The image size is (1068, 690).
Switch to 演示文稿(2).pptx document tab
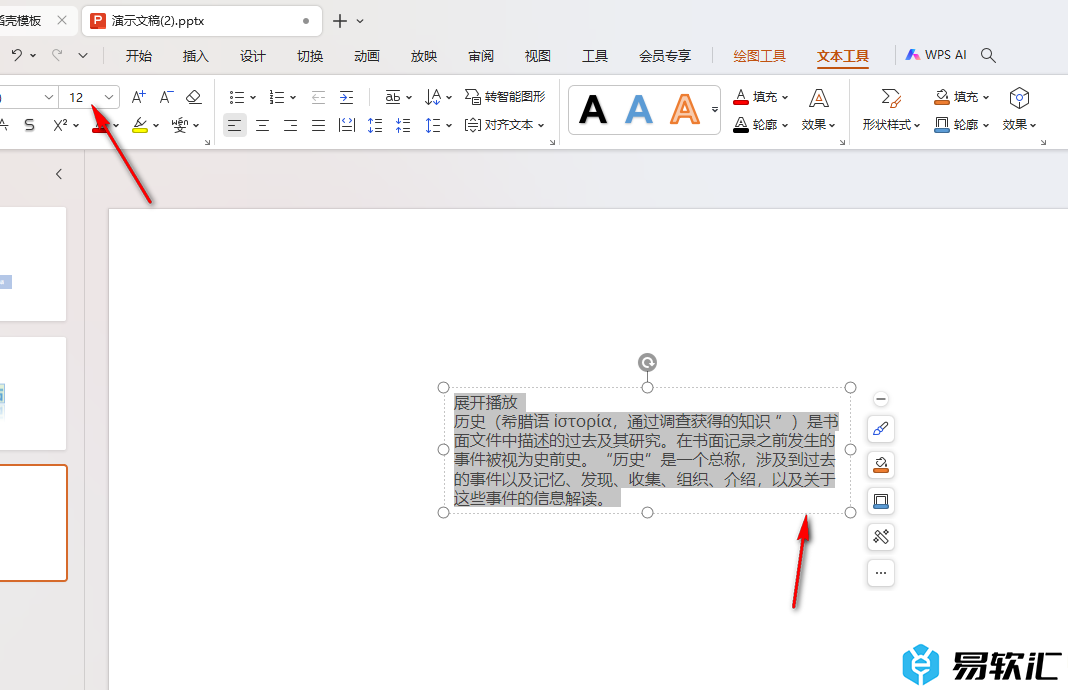click(202, 21)
